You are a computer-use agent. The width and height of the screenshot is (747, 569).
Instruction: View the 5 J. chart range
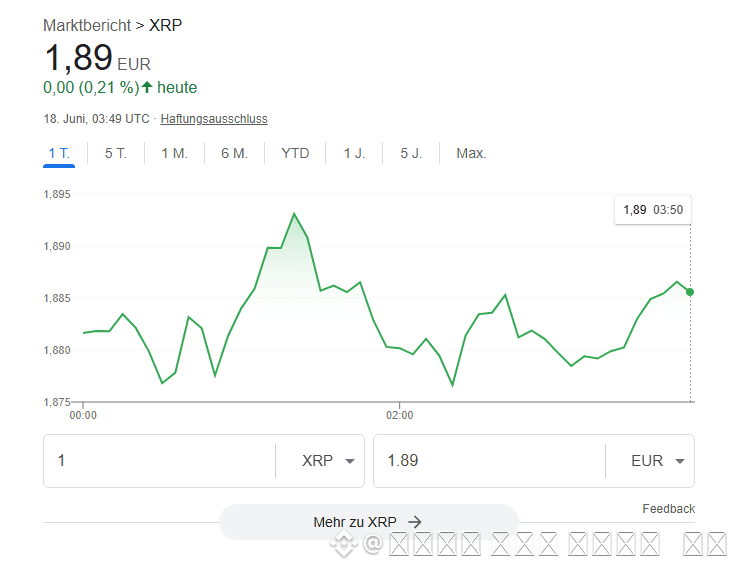point(411,153)
